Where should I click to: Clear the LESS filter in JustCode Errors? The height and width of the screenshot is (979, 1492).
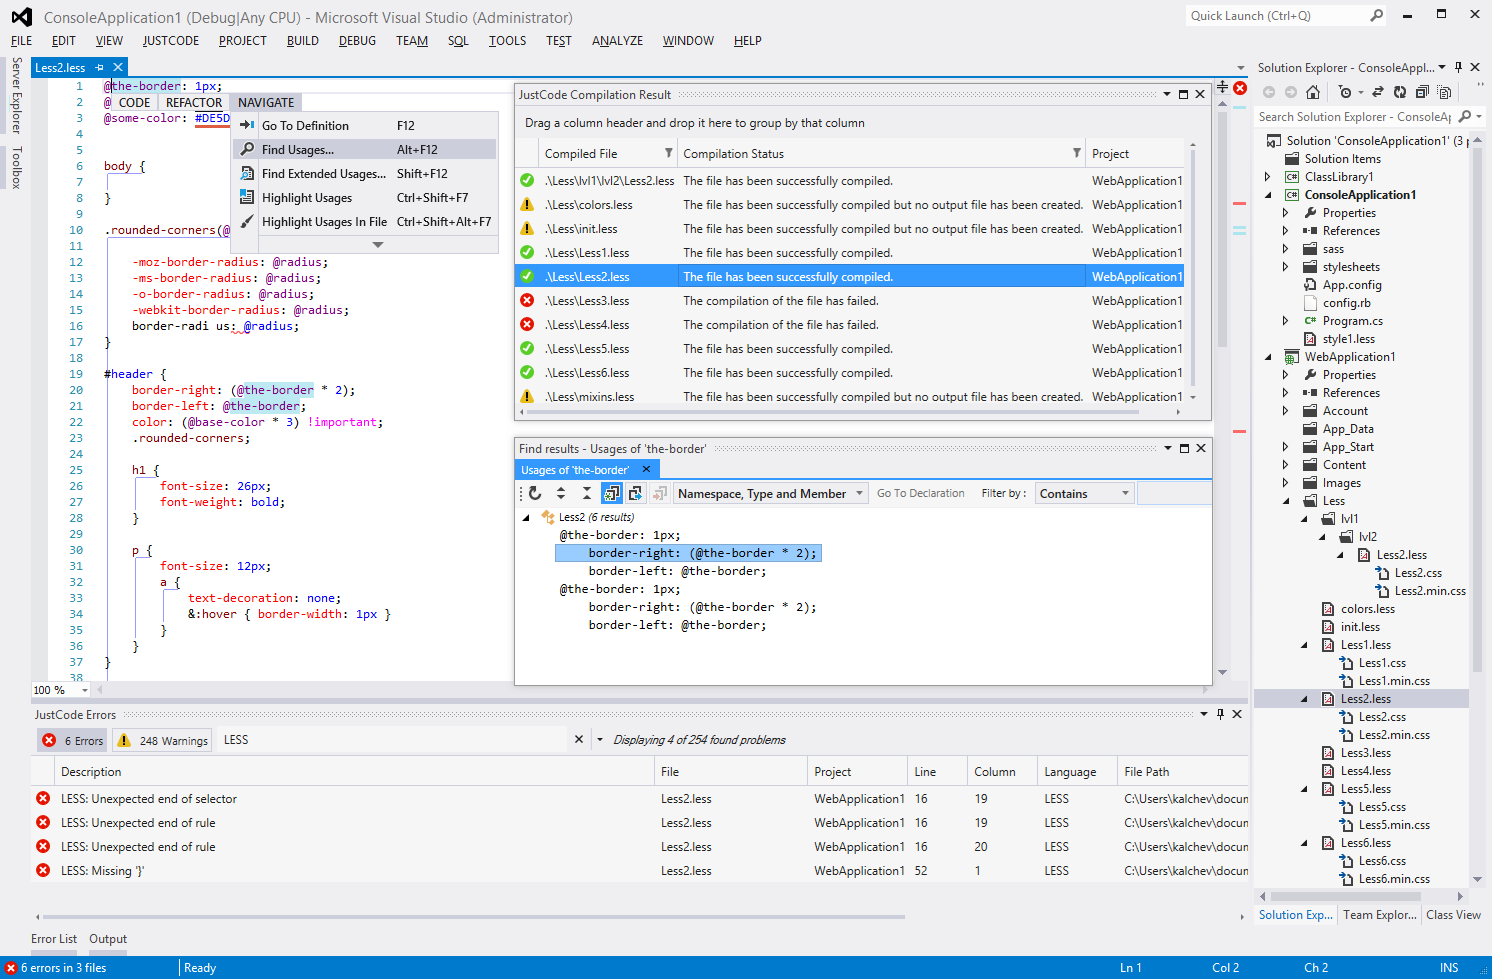578,740
